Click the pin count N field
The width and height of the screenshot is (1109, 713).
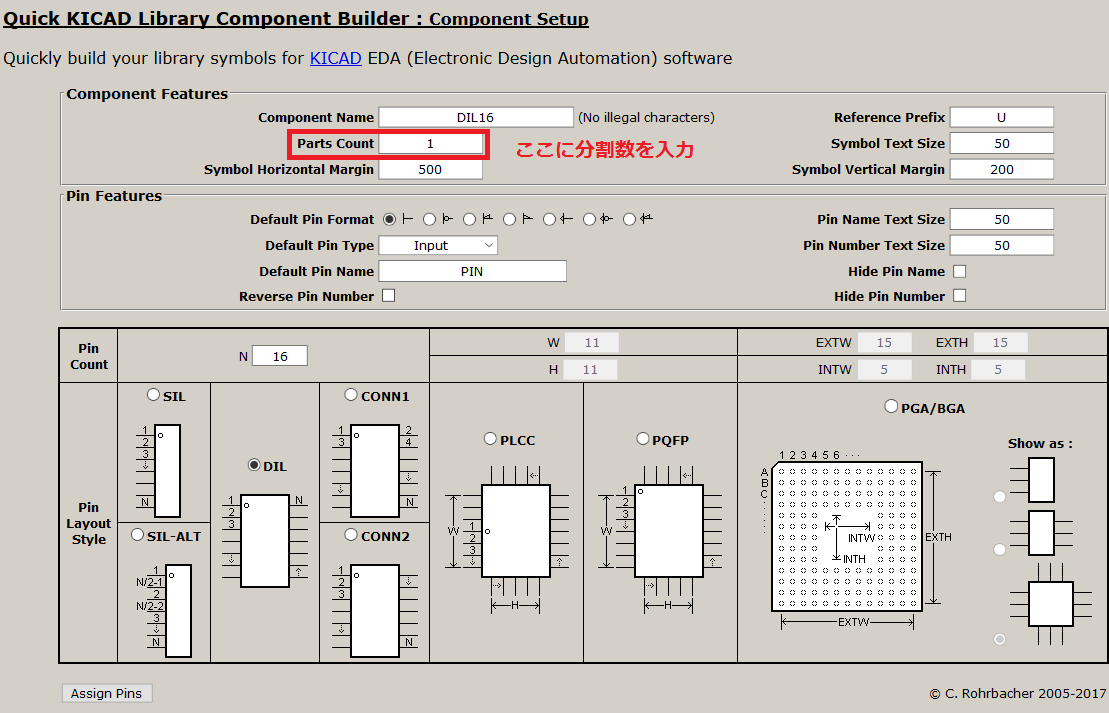point(280,356)
